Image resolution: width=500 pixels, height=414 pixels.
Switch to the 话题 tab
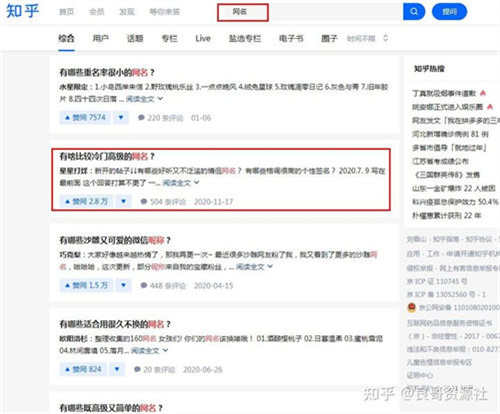pos(135,38)
